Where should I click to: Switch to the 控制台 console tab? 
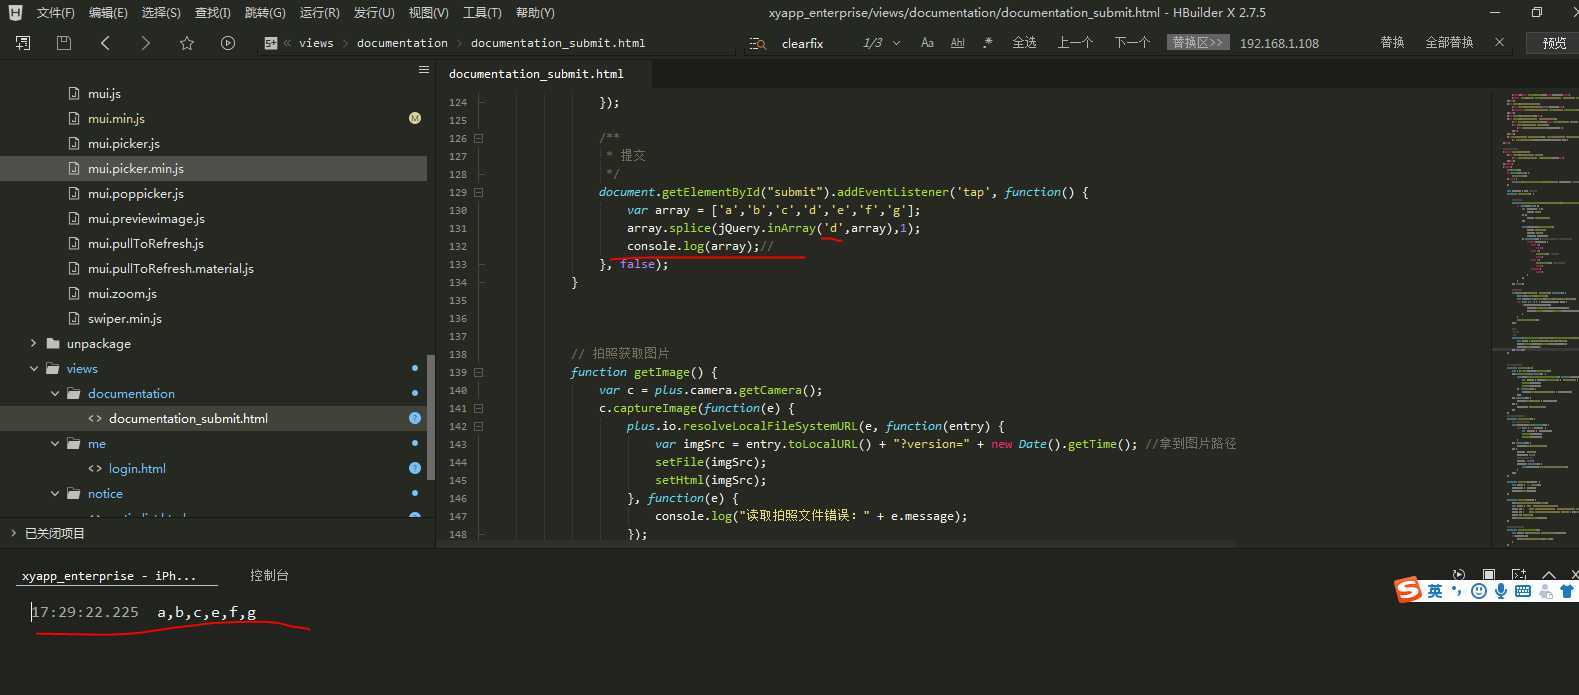(x=269, y=575)
